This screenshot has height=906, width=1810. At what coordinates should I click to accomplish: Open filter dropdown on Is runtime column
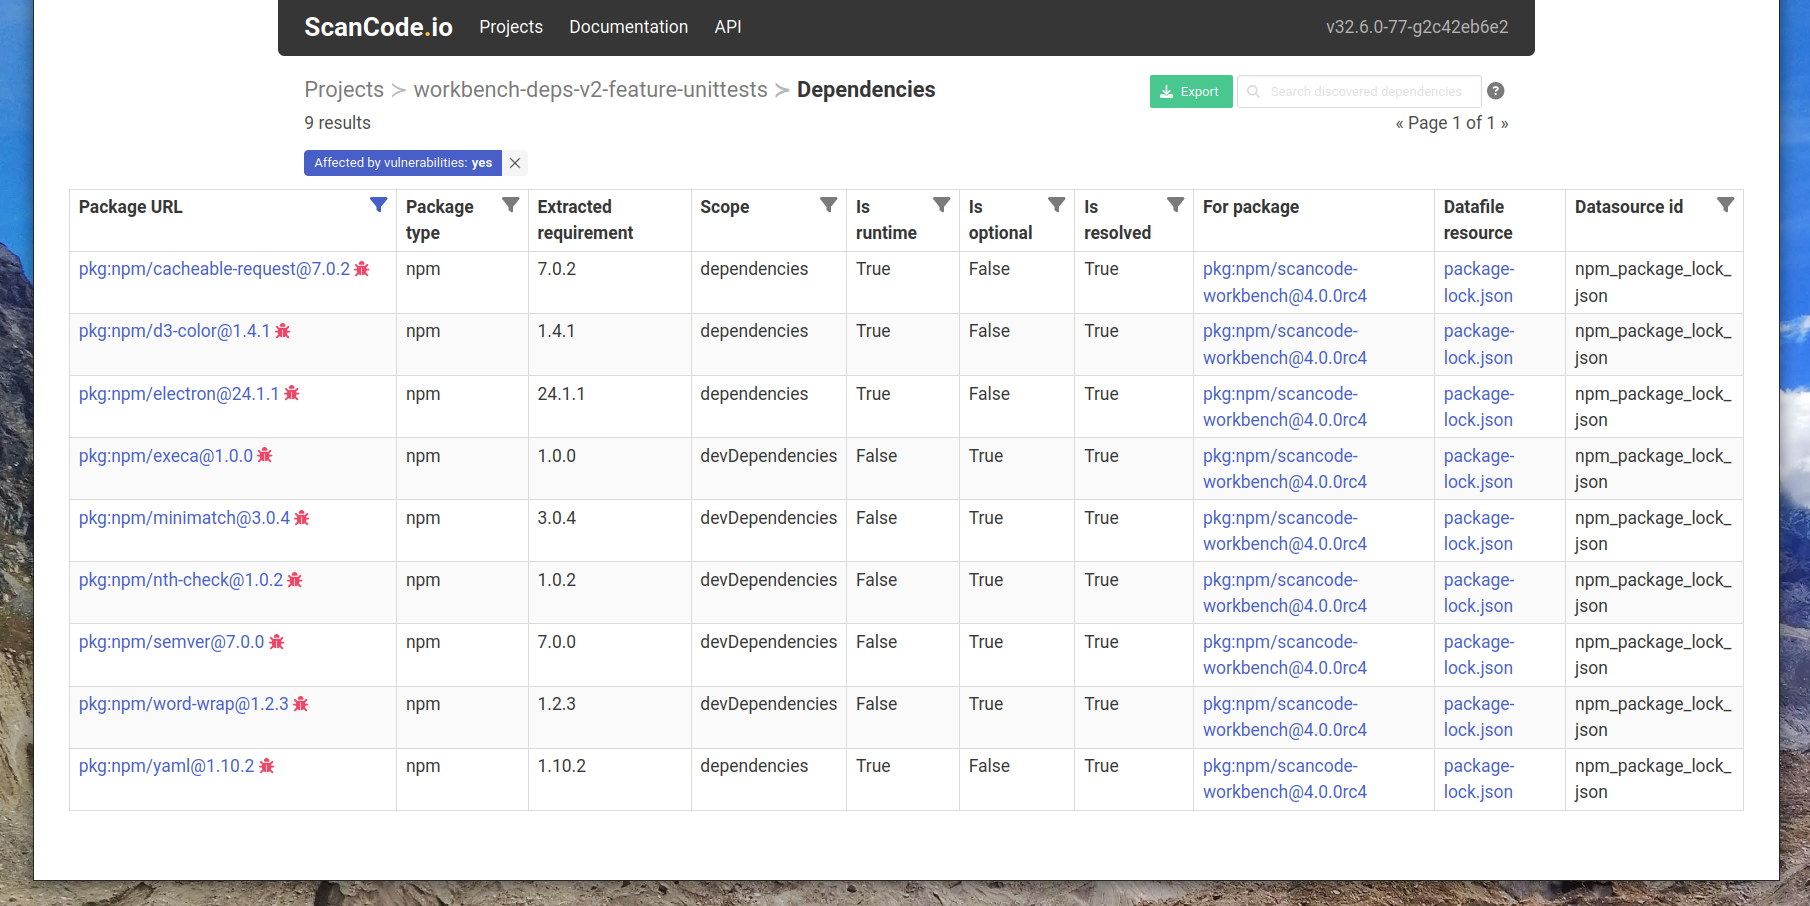[x=941, y=204]
